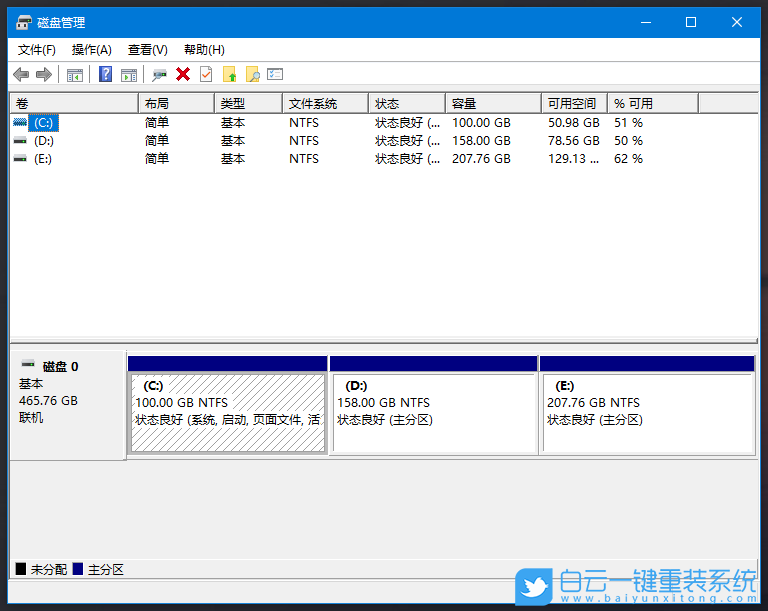Click the settings list icon at toolbar end

tap(275, 74)
